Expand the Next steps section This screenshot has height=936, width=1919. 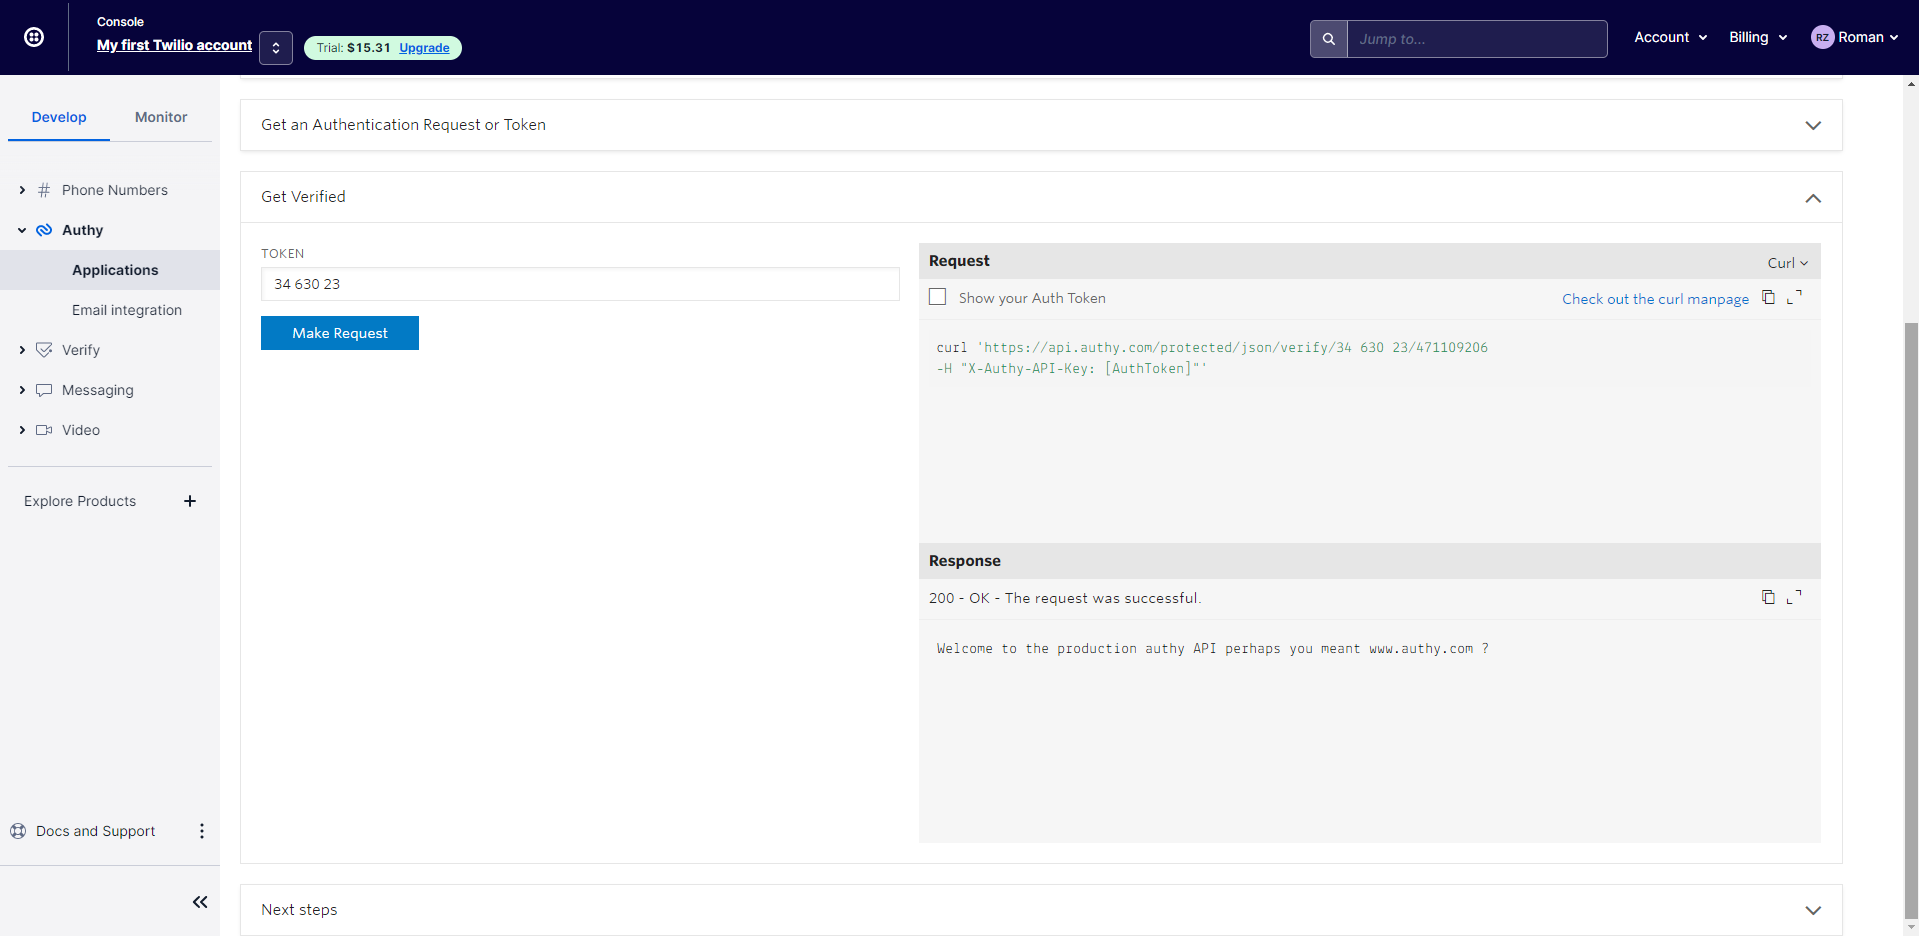coord(1041,910)
